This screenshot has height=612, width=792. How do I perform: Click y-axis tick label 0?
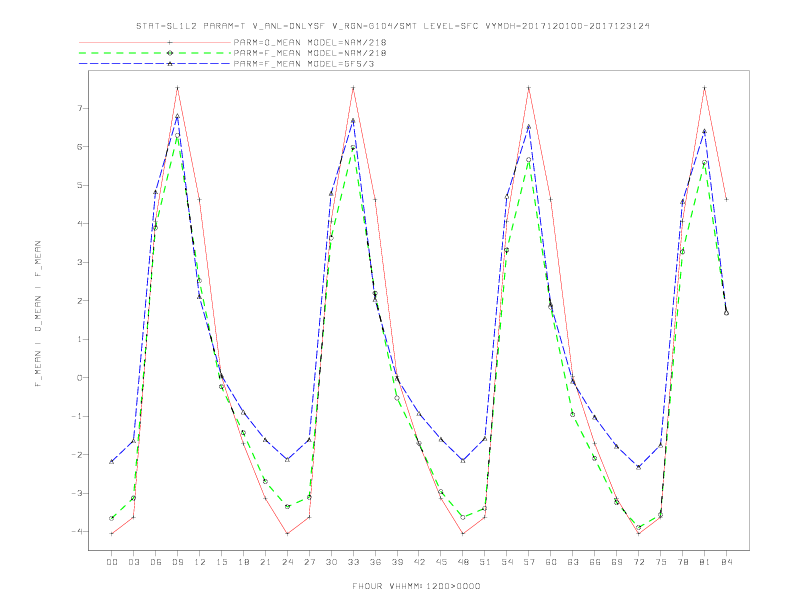(x=80, y=378)
